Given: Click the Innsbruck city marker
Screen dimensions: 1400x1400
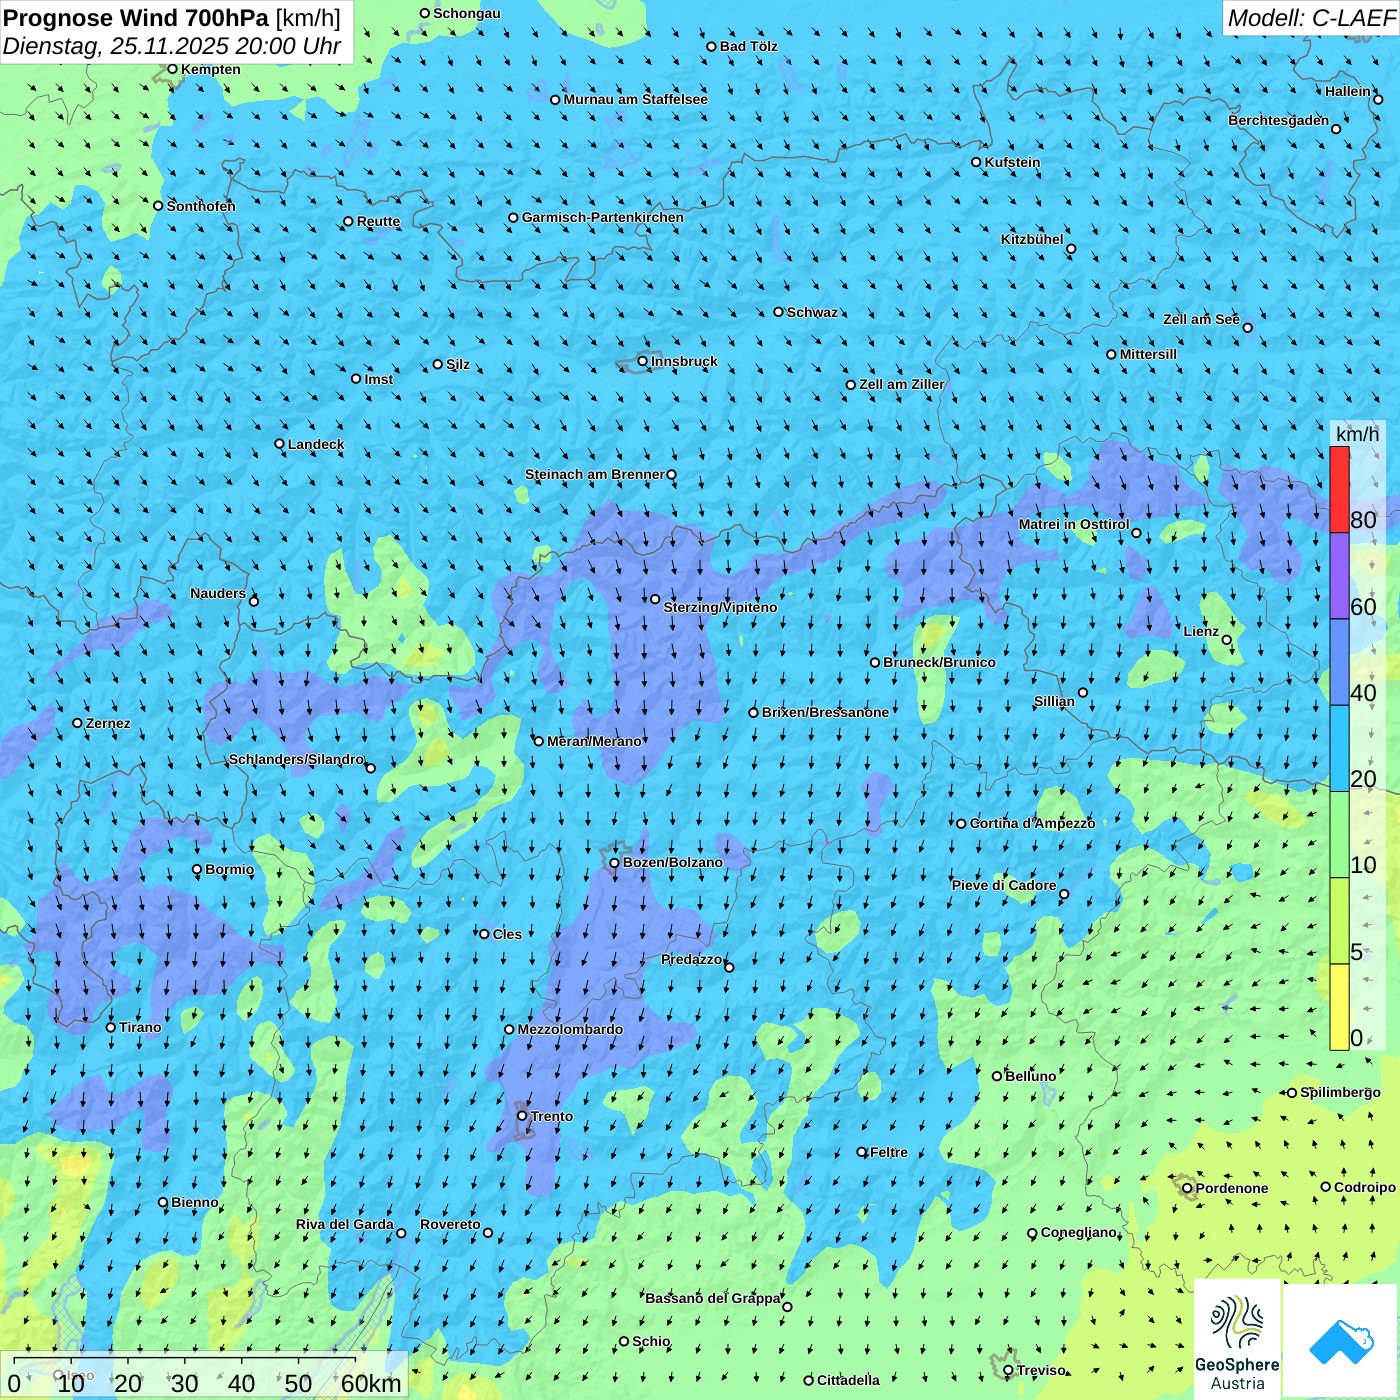Looking at the screenshot, I should pos(643,361).
